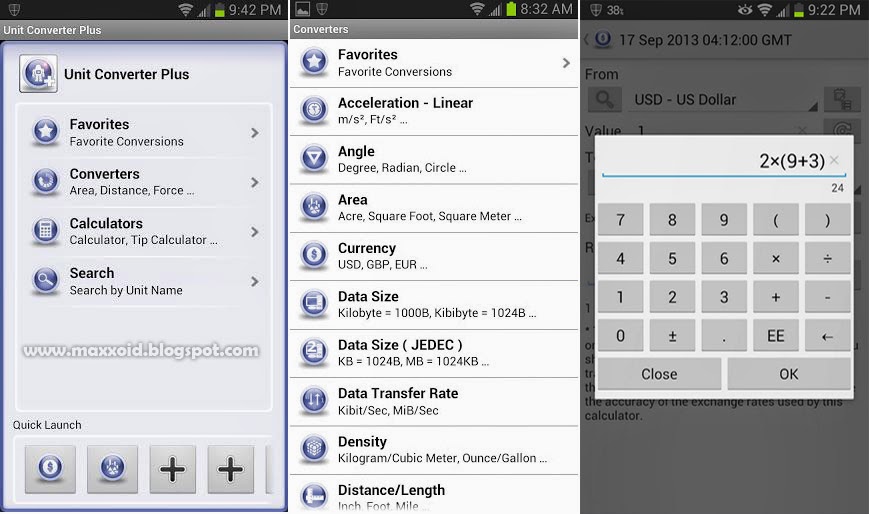Tap the backspace arrow key

[x=827, y=335]
